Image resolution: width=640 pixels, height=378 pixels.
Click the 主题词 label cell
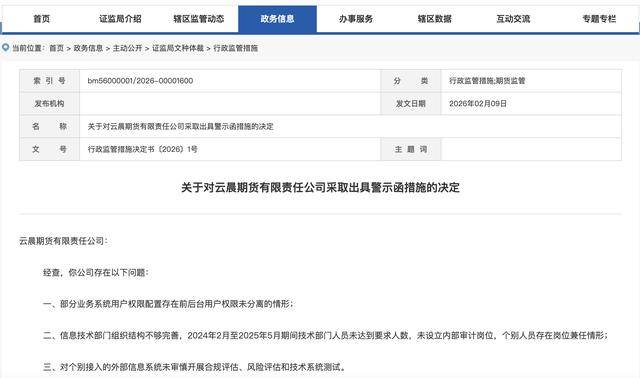pyautogui.click(x=411, y=149)
